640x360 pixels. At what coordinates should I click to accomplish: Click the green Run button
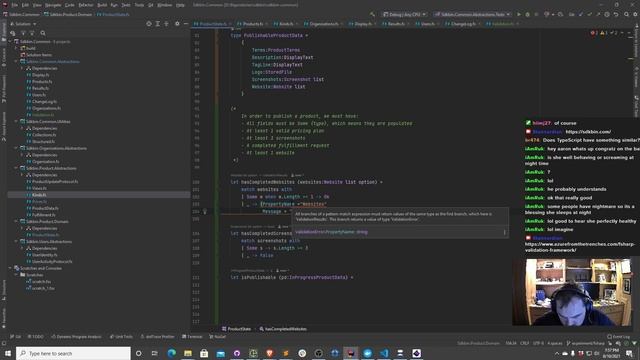pos(519,14)
